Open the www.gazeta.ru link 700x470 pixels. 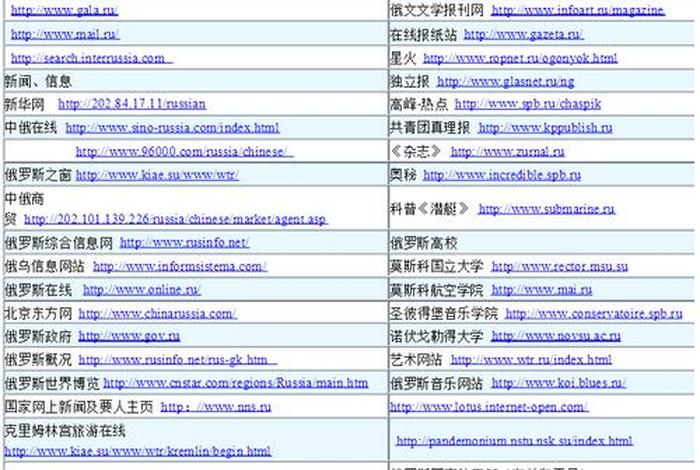point(524,34)
